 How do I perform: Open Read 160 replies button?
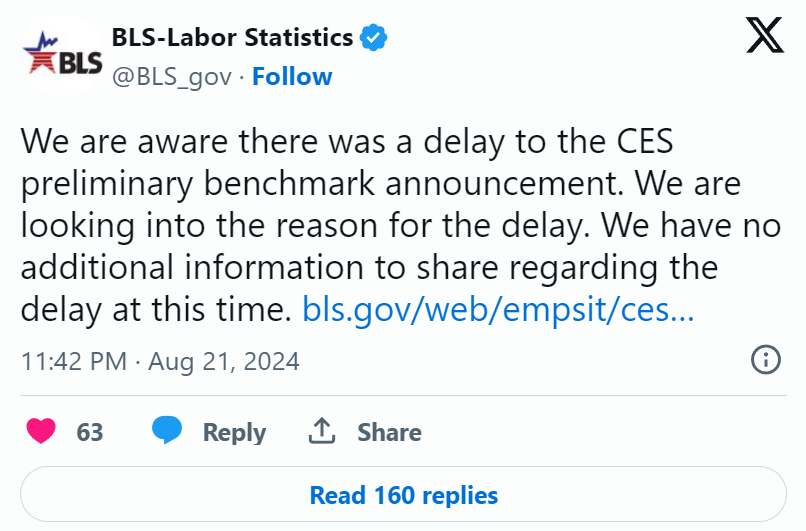click(404, 495)
